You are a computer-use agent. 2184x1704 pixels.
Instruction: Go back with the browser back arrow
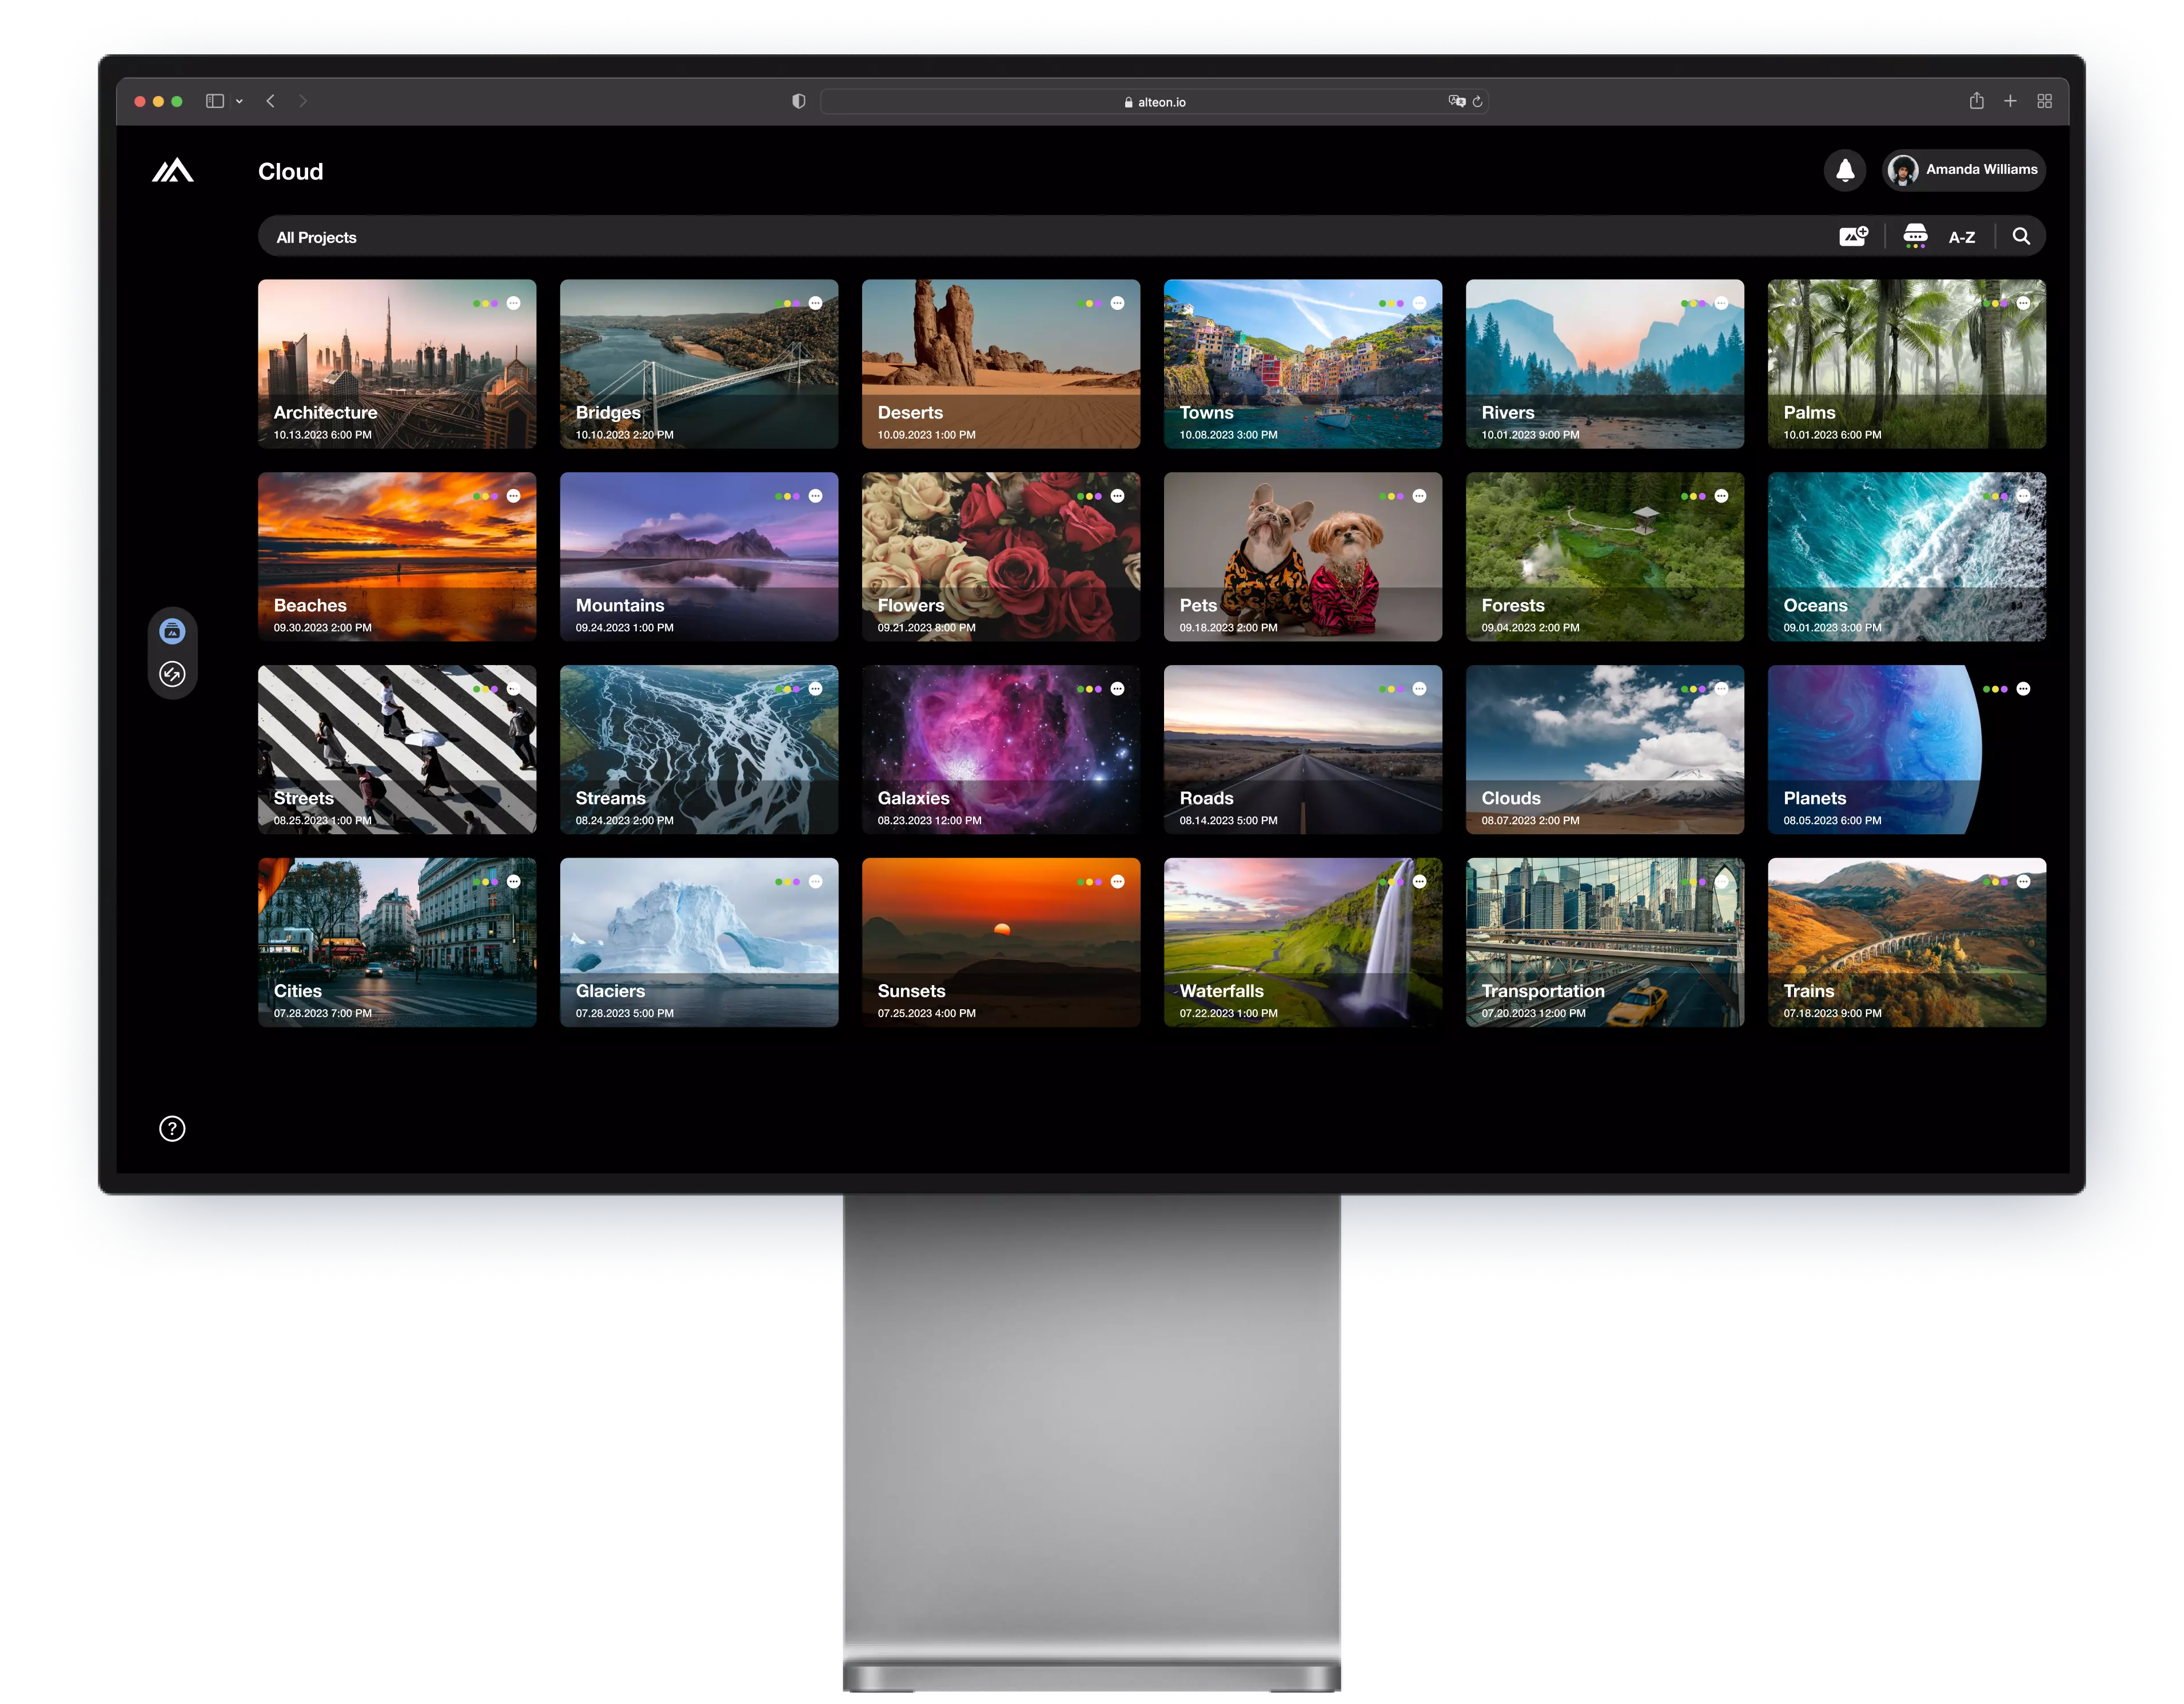coord(270,101)
